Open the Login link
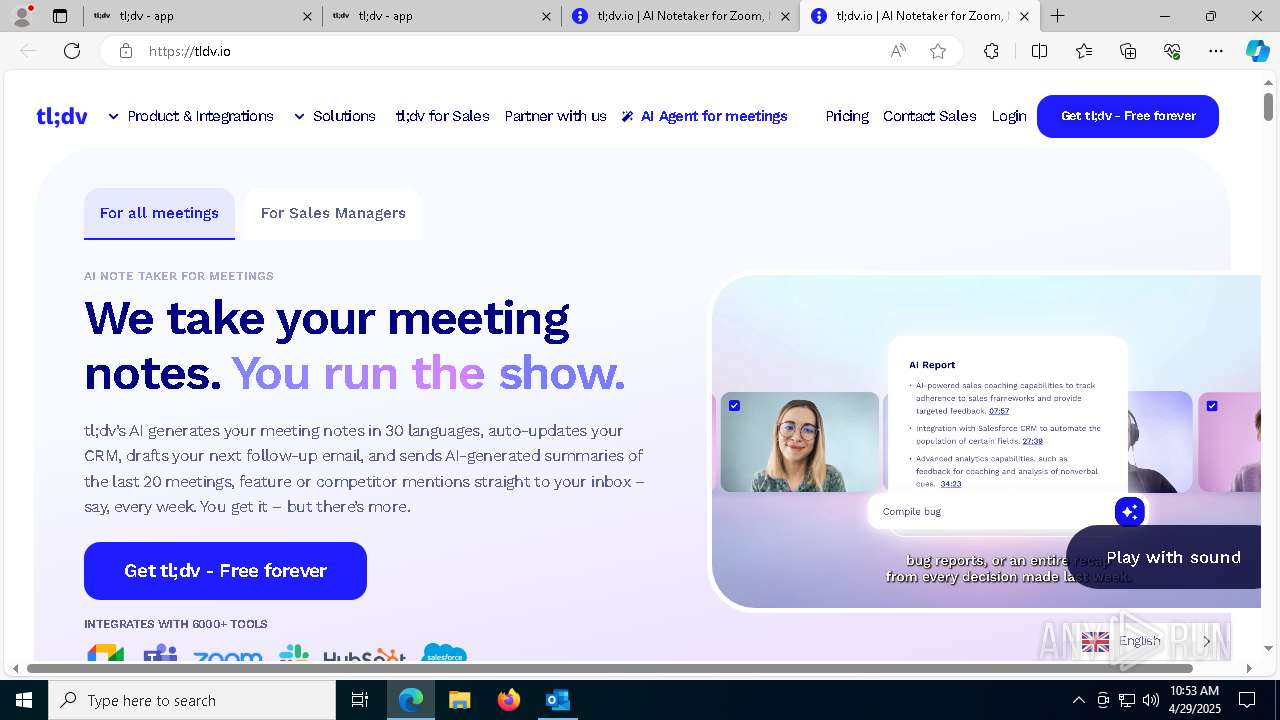1280x720 pixels. (1009, 116)
